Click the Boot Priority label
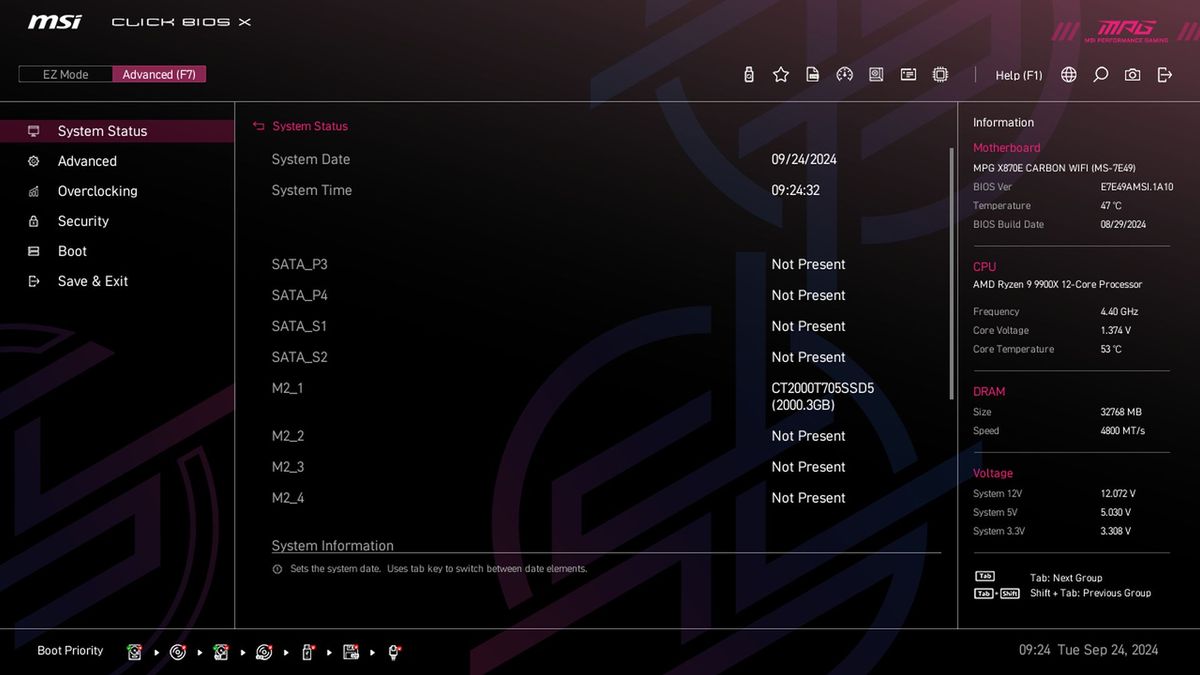Image resolution: width=1200 pixels, height=675 pixels. click(x=70, y=651)
